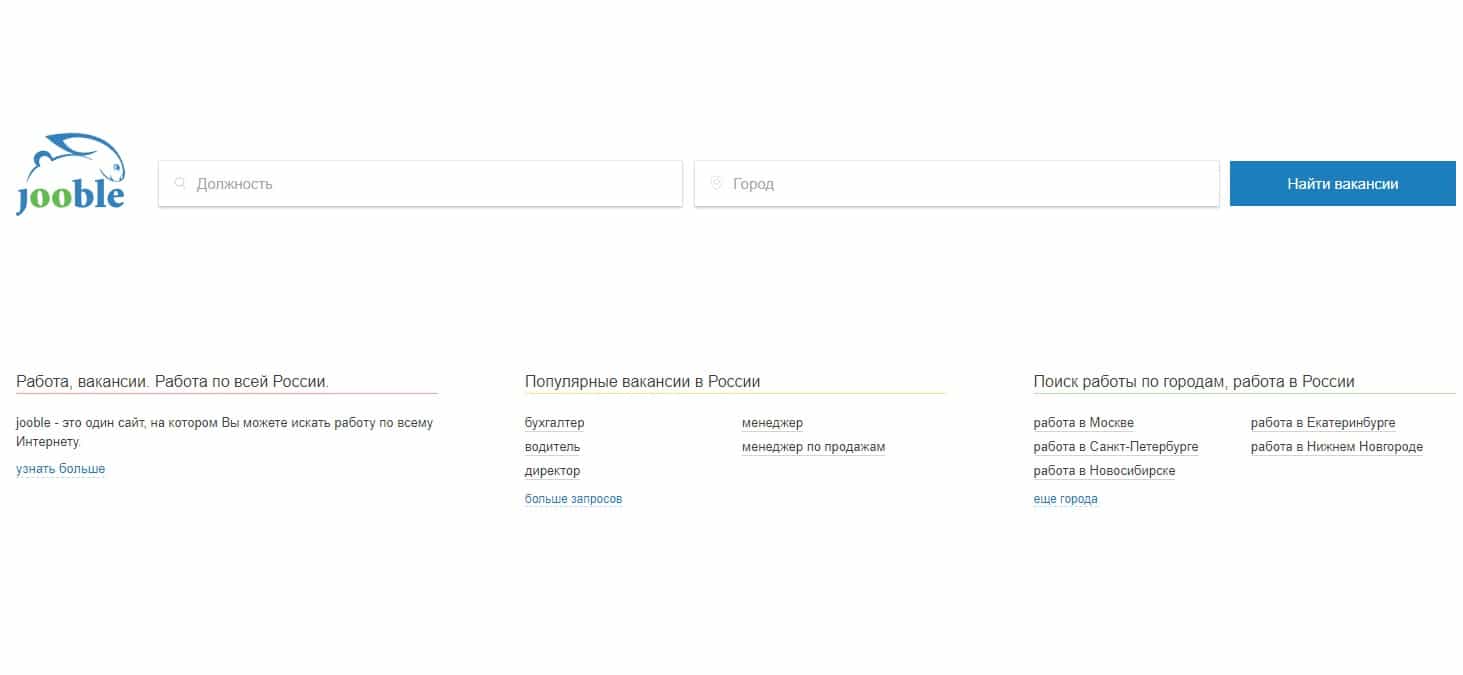
Task: Open работа в Нижнем Новгороде link
Action: [x=1337, y=447]
